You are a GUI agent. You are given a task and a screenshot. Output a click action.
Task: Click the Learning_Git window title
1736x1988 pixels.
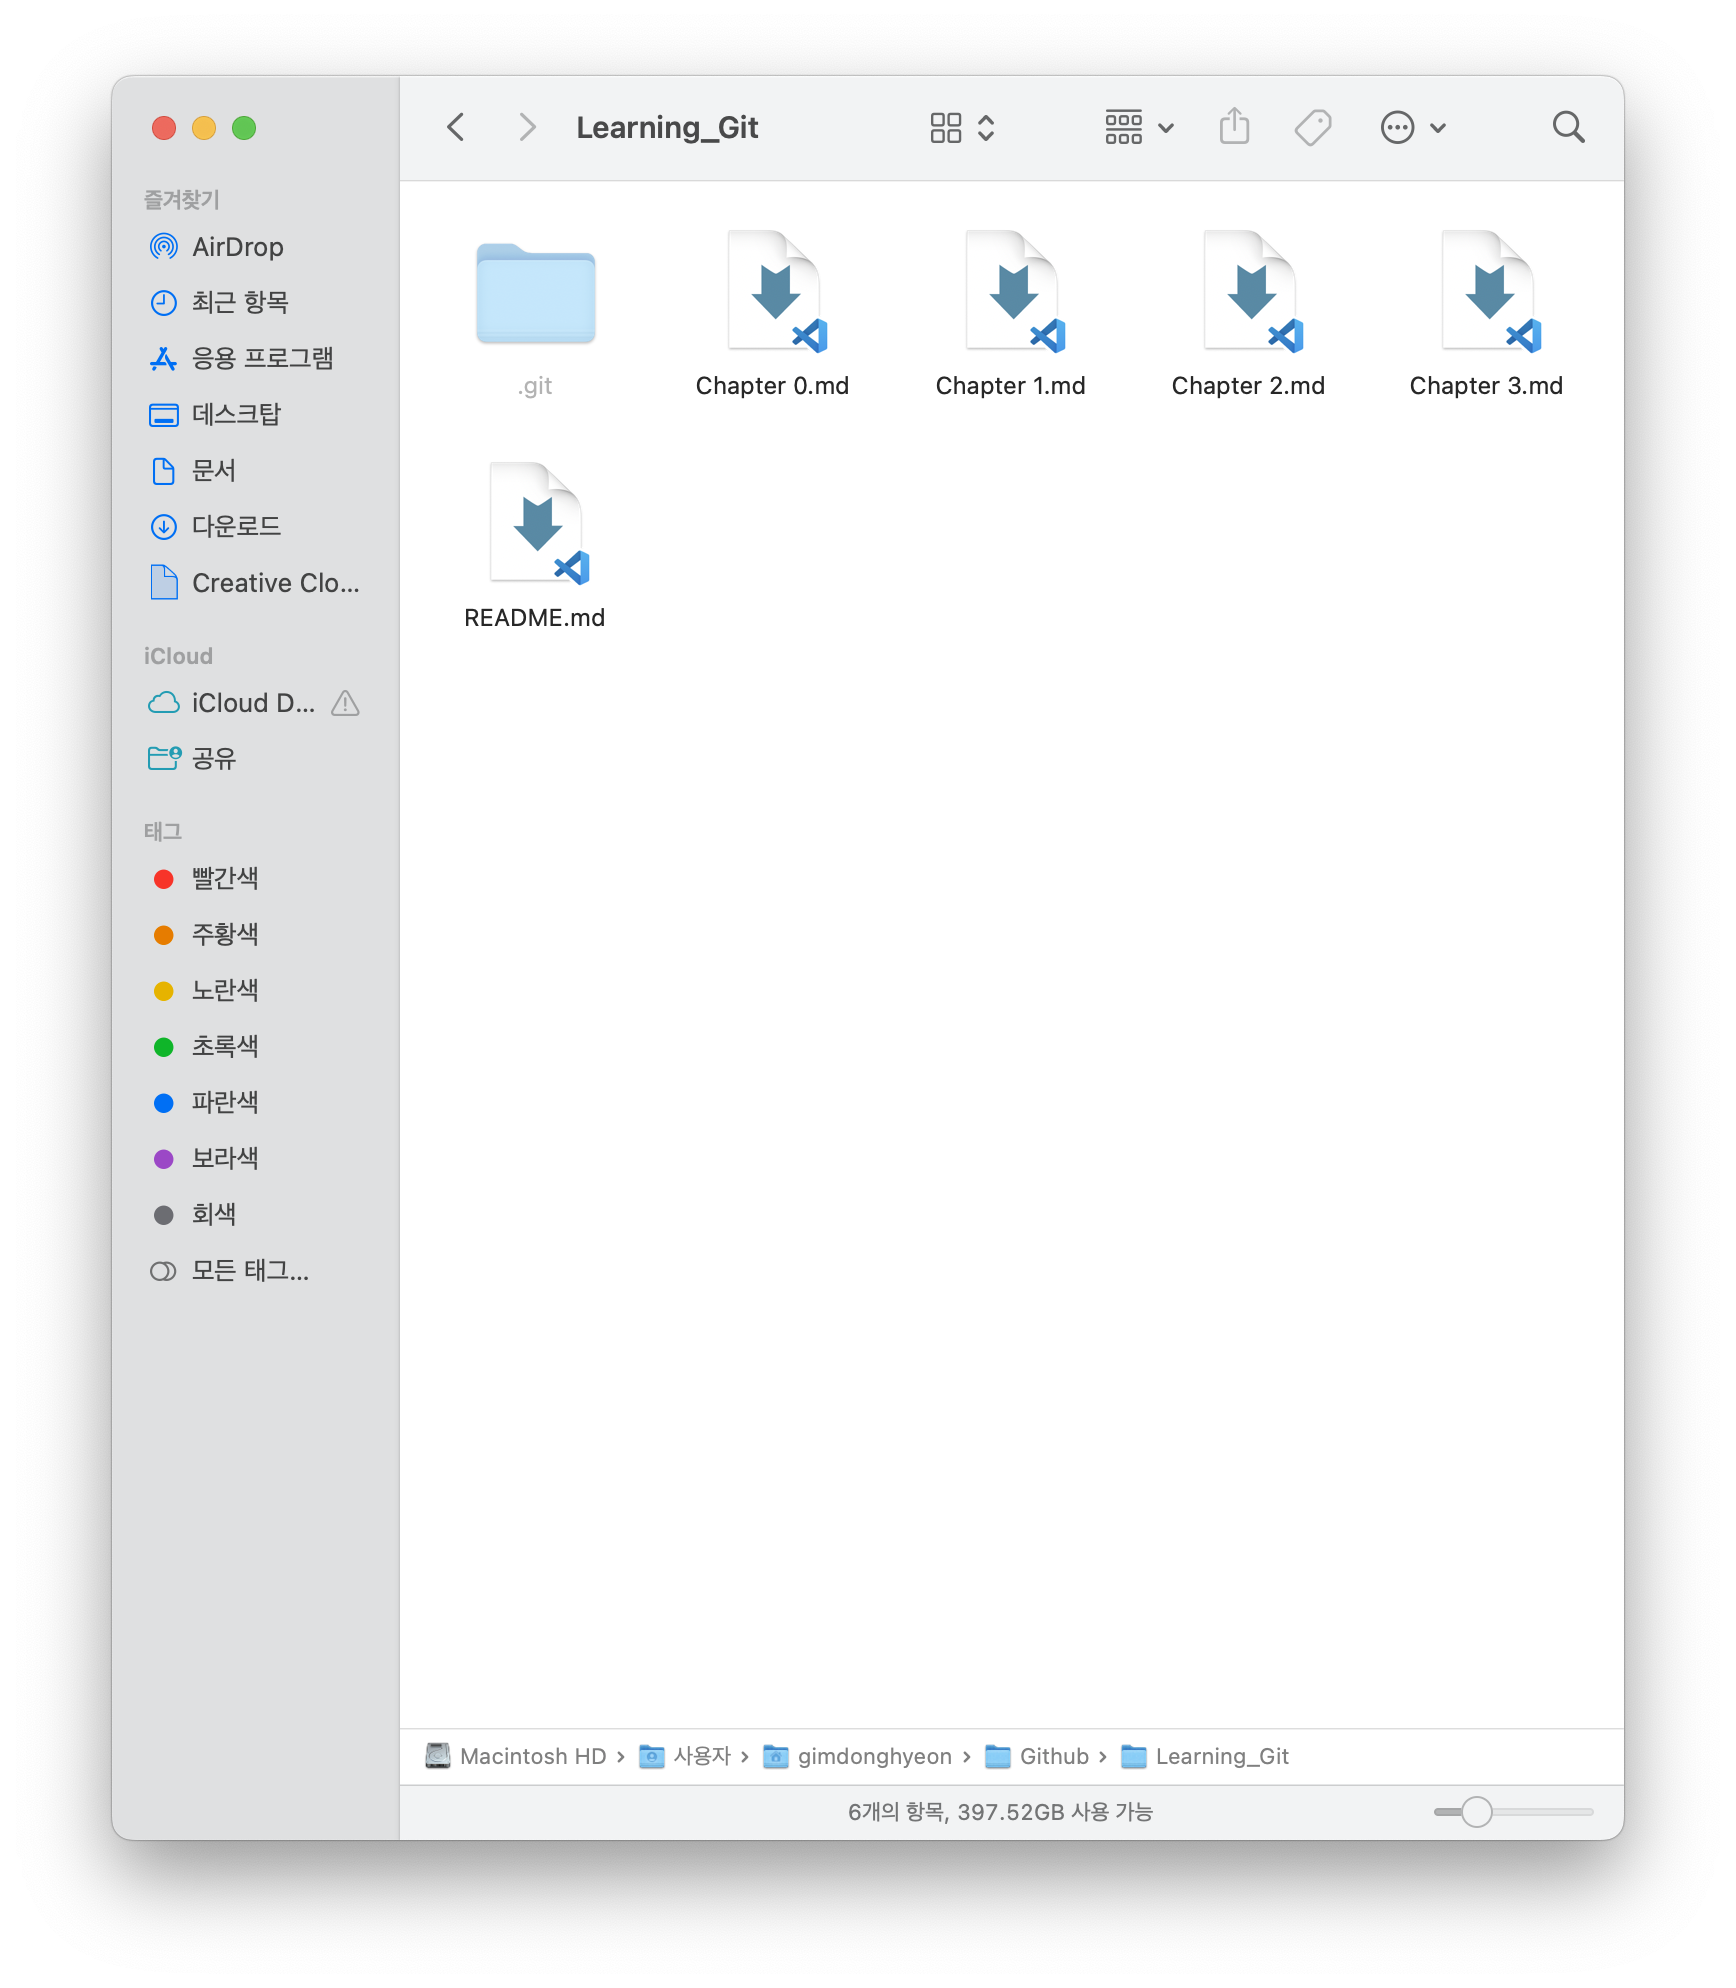pos(667,128)
